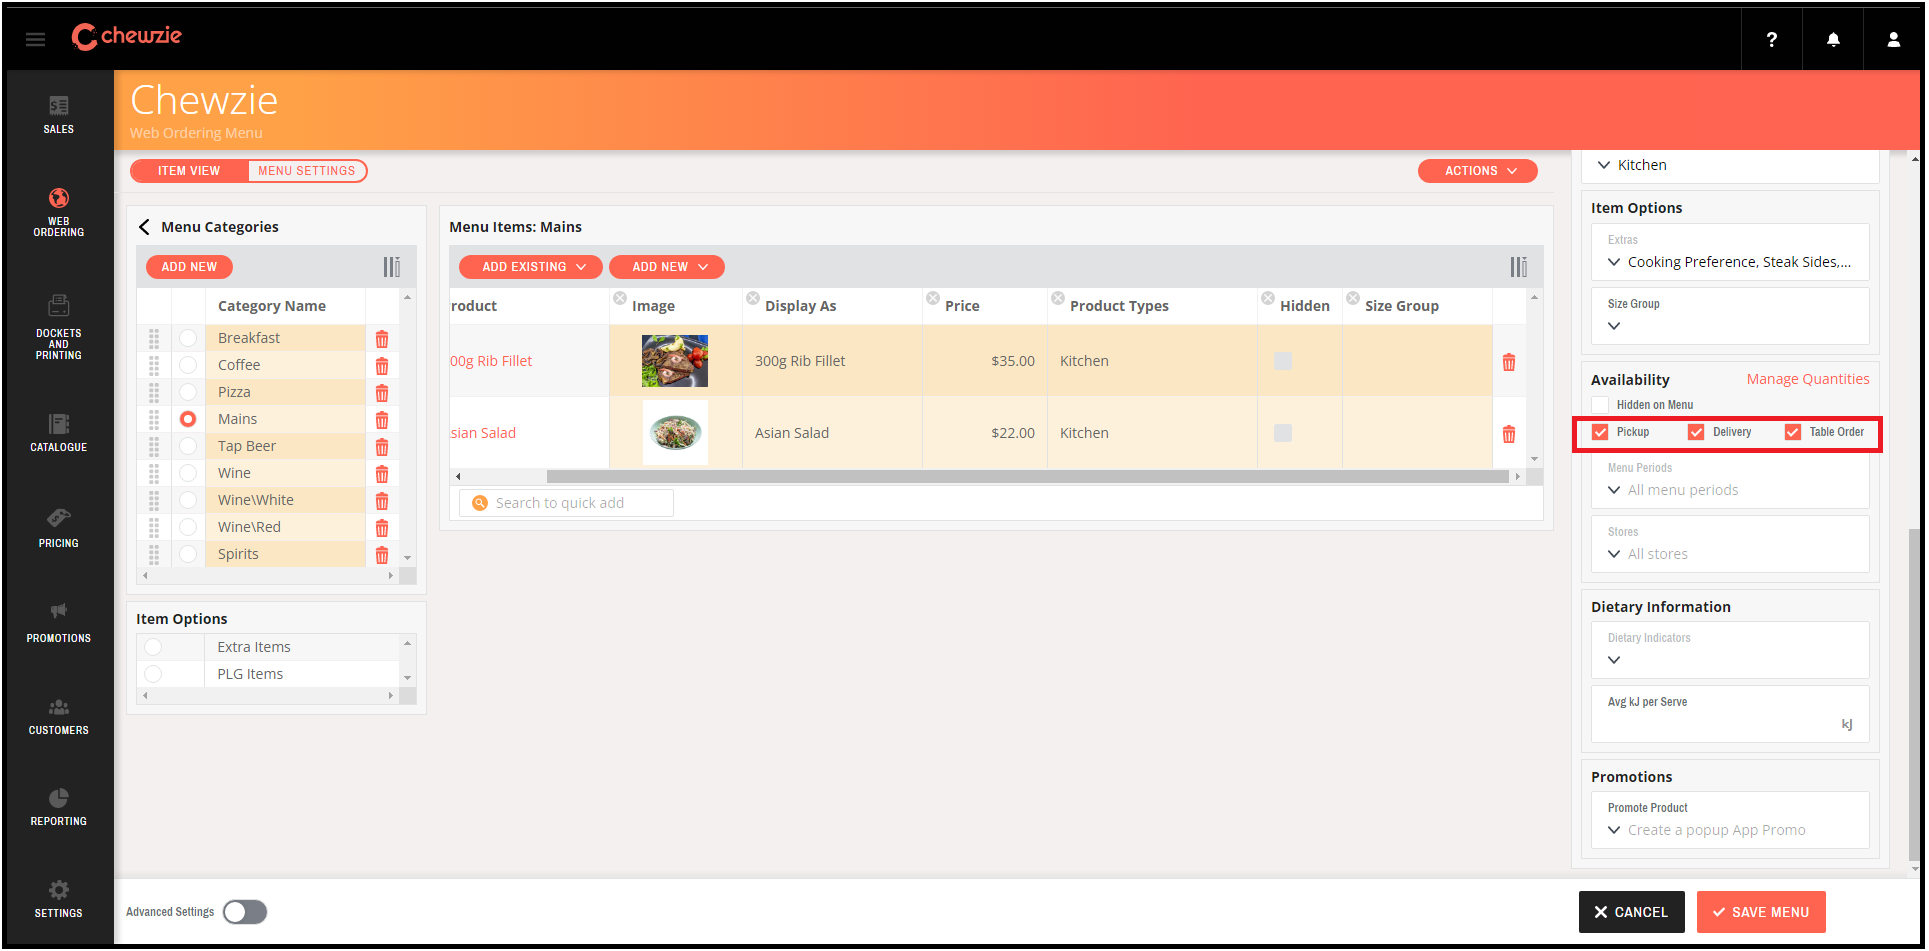
Task: Select the Mains category radio
Action: (188, 419)
